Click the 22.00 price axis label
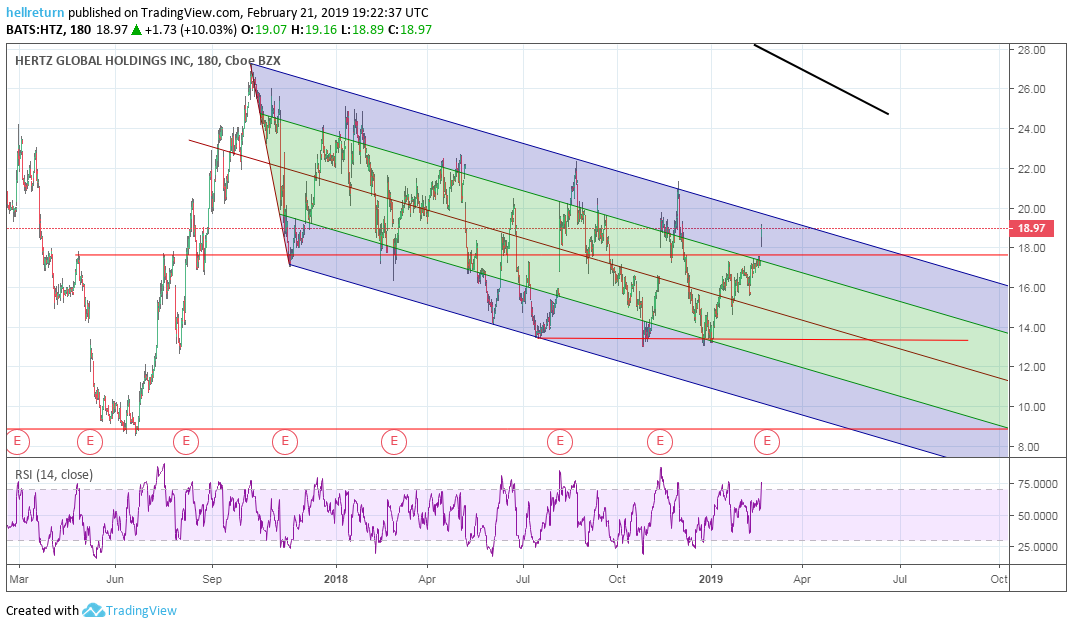Screen dimensions: 1073x628 [1031, 169]
